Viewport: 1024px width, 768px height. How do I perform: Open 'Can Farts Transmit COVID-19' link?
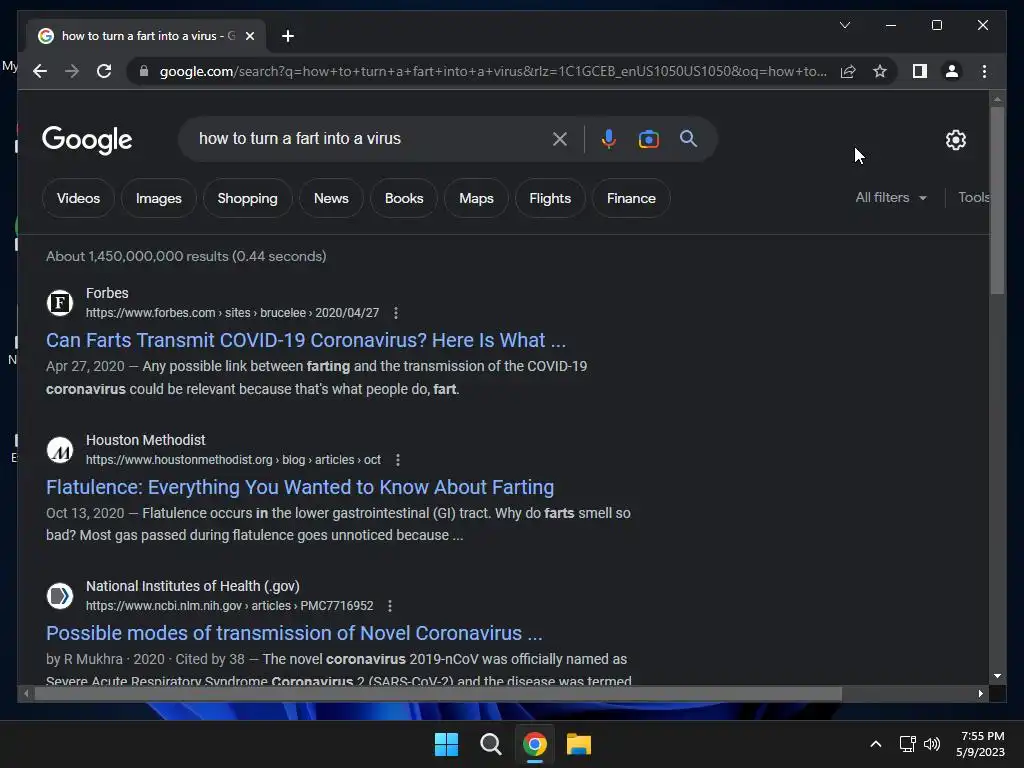[306, 340]
